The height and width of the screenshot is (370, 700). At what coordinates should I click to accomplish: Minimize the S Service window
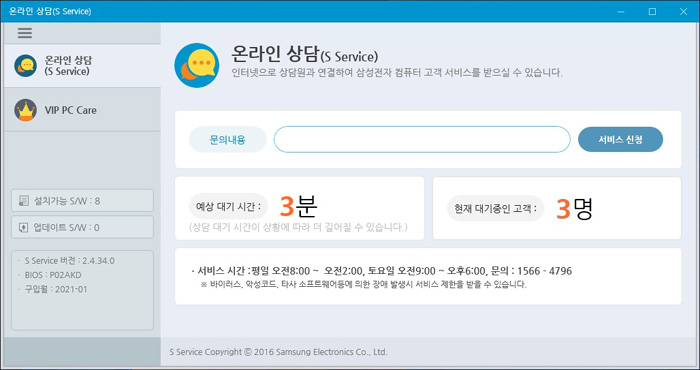[x=621, y=12]
